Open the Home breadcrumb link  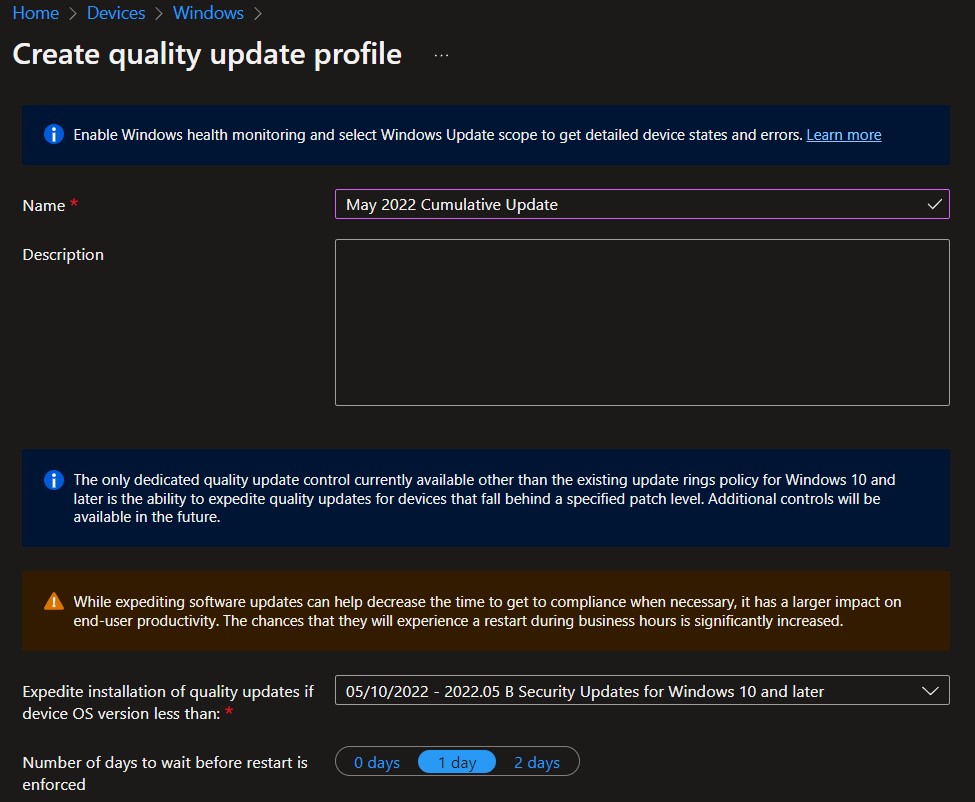click(x=35, y=12)
